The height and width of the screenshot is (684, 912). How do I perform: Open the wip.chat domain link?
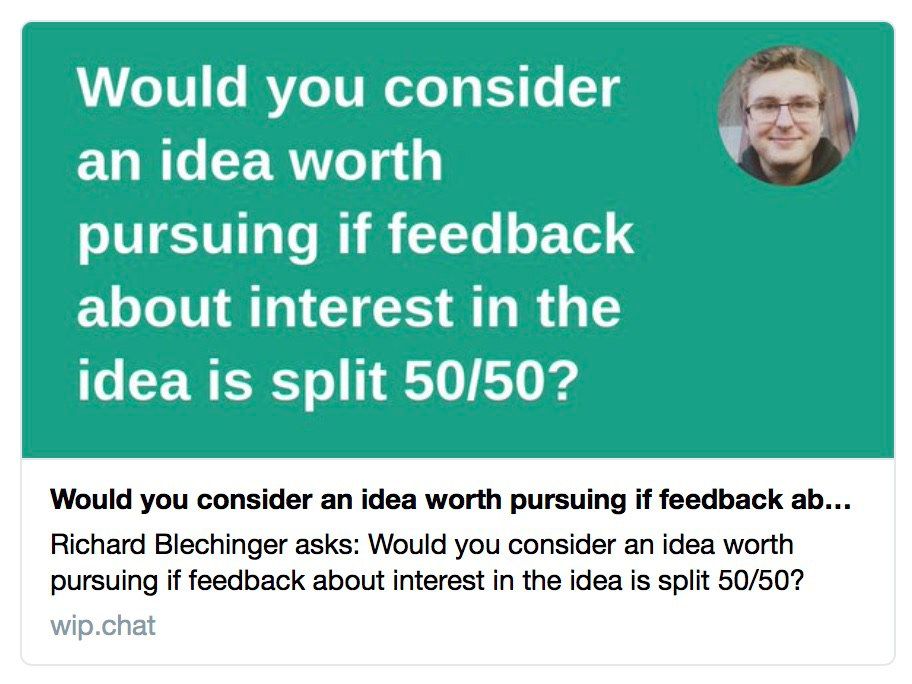(x=103, y=625)
